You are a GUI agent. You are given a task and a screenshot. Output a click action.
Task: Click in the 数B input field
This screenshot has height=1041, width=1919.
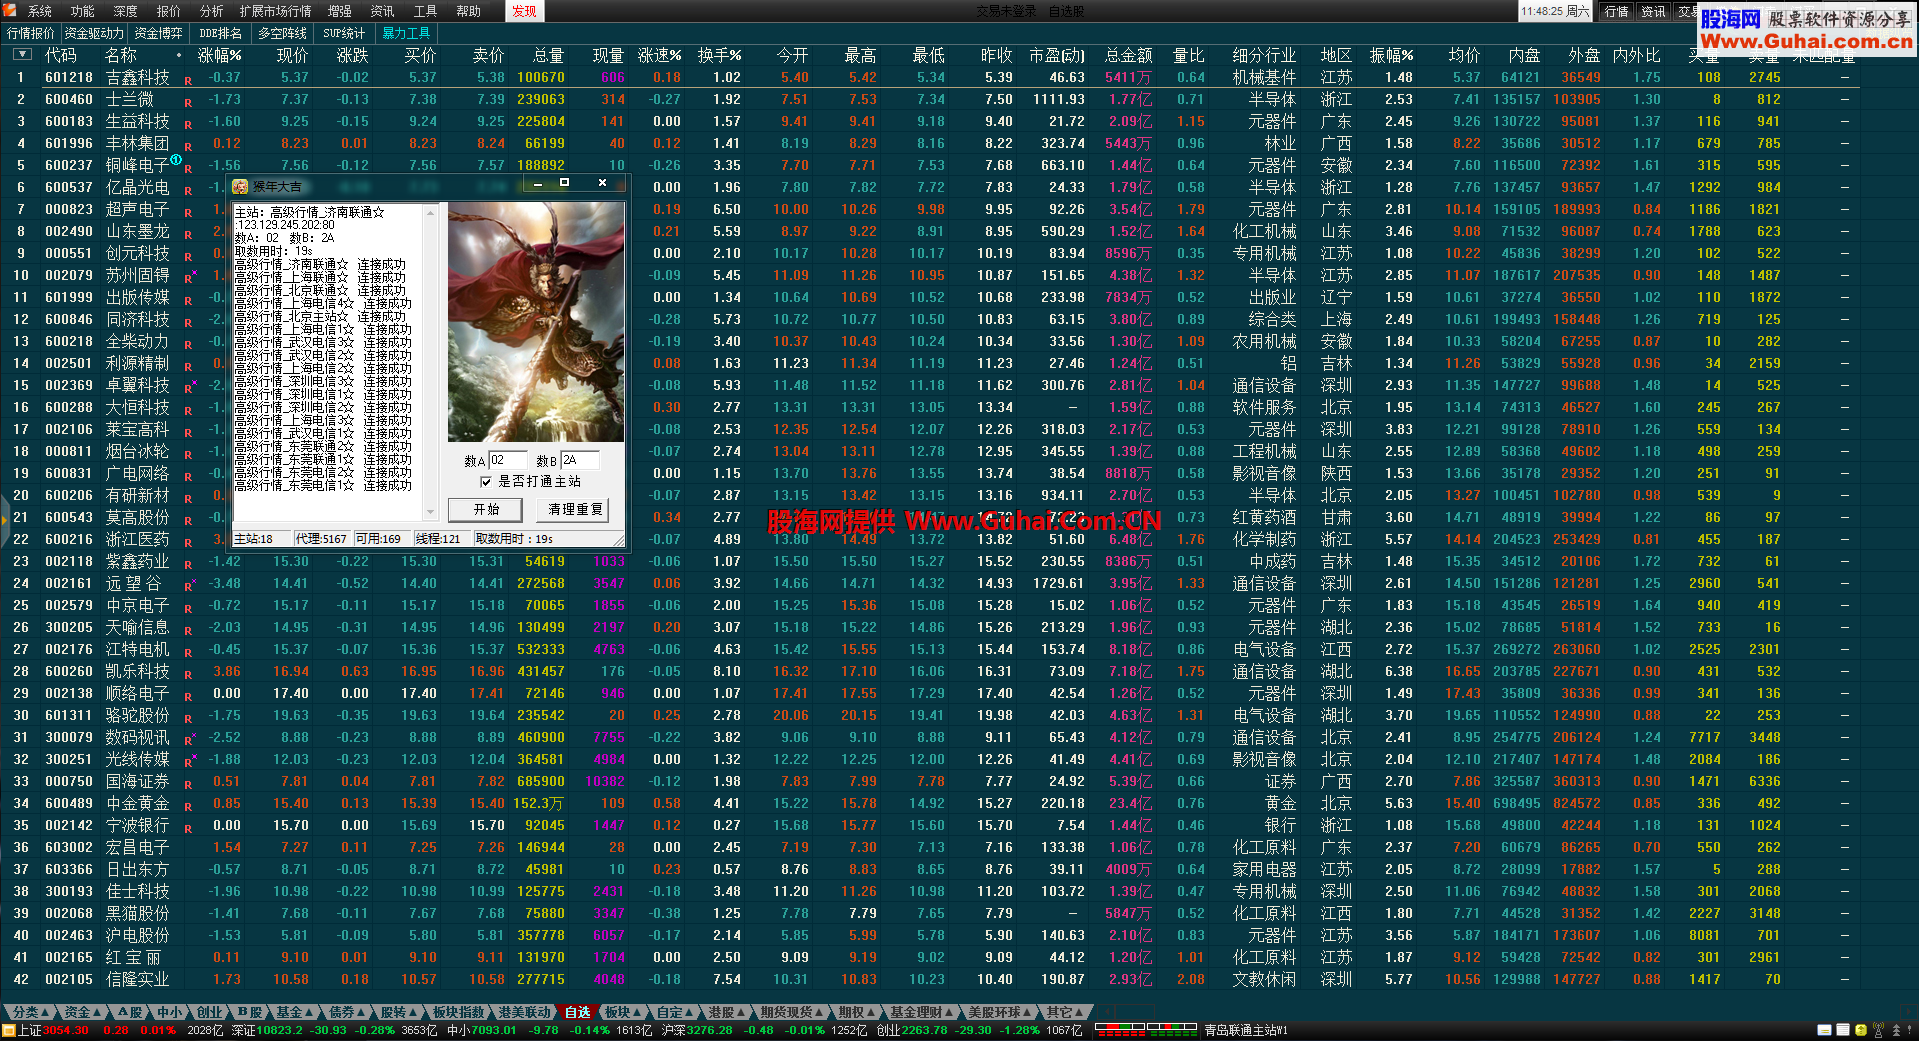[579, 460]
